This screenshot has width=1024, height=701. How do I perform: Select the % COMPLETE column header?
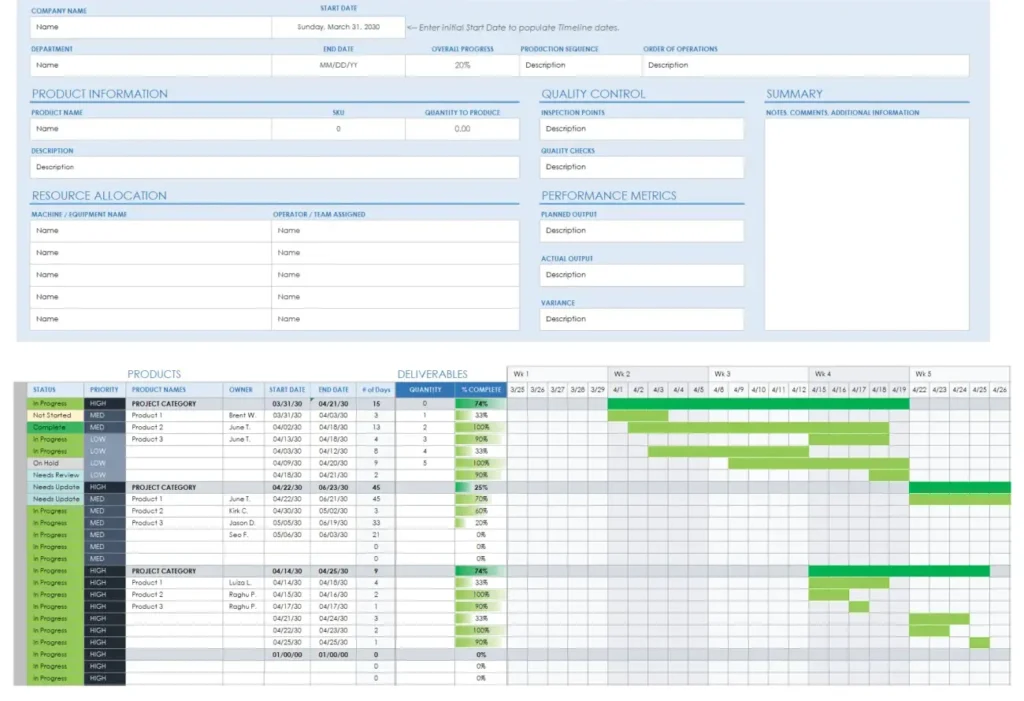coord(481,390)
